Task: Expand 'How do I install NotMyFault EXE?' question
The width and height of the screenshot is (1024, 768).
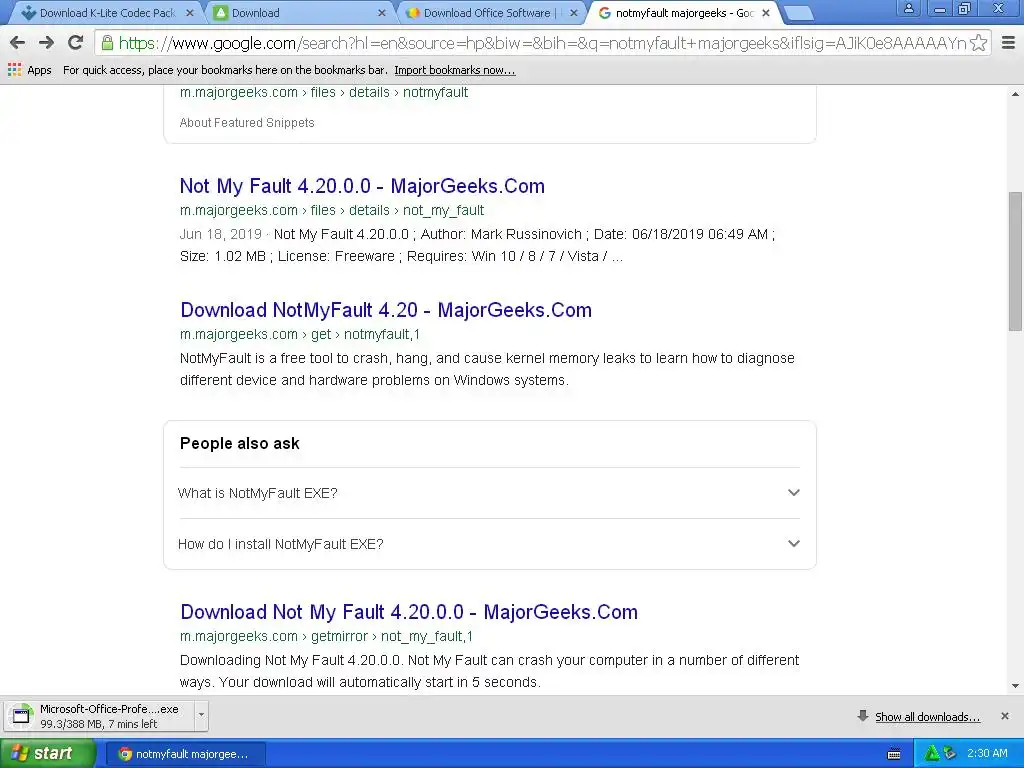Action: pos(489,544)
